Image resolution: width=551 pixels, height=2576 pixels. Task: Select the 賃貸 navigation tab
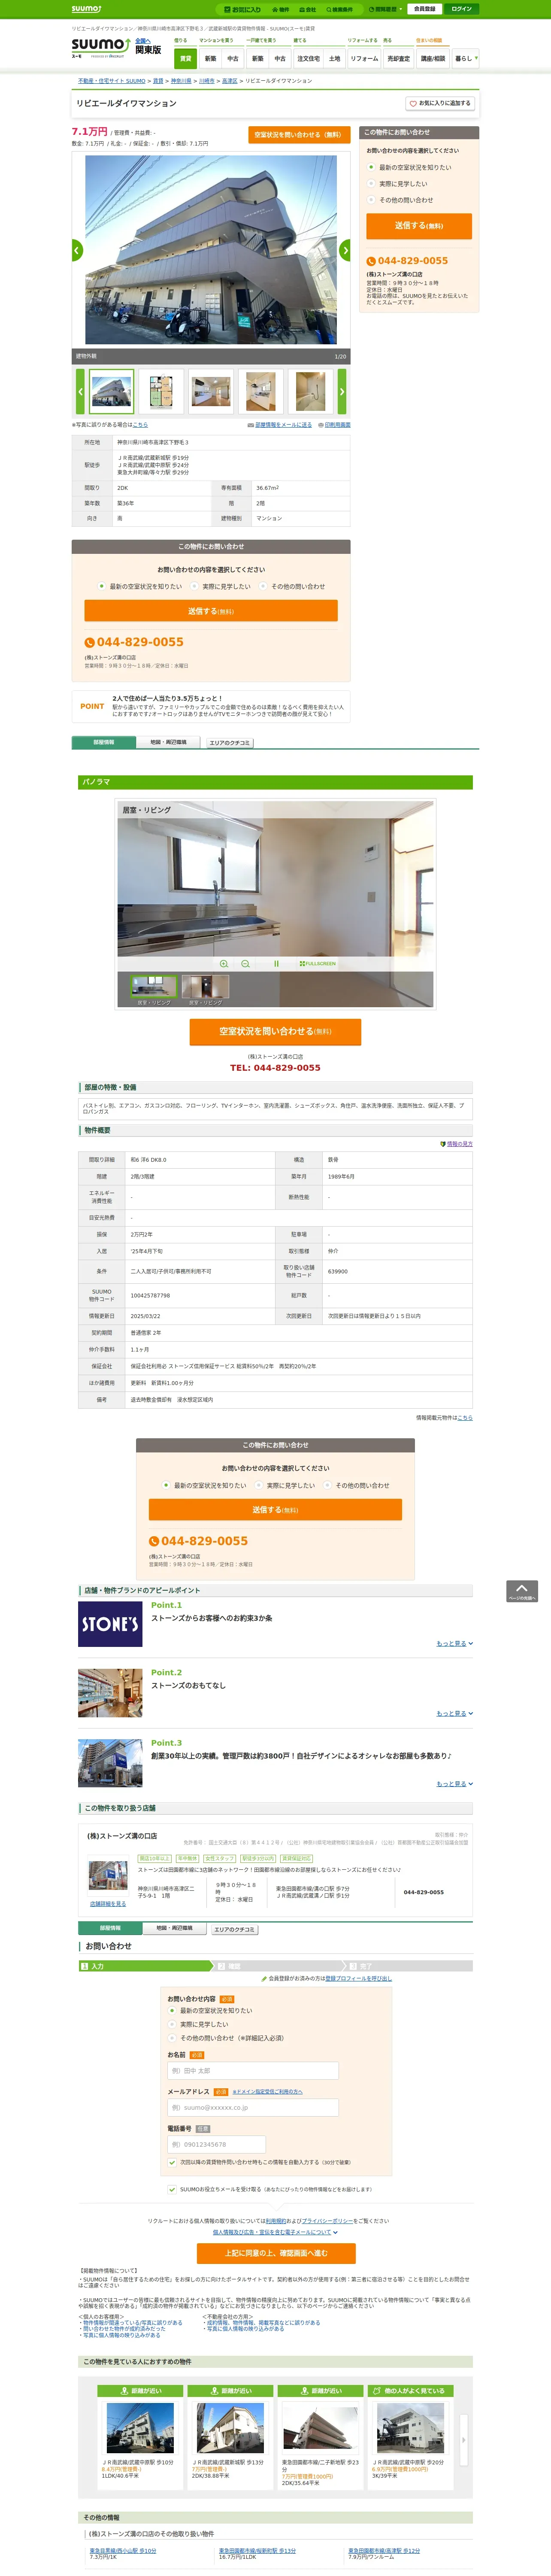coord(186,58)
